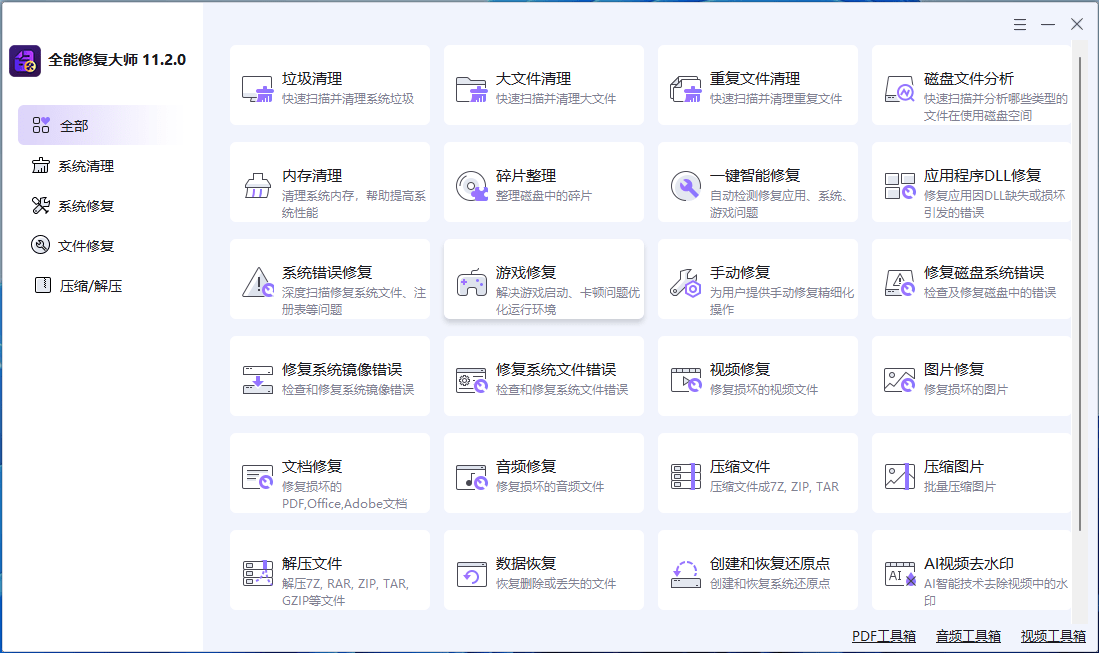Image resolution: width=1099 pixels, height=653 pixels.
Task: Open the 视频修复 video repair tool
Action: [757, 375]
